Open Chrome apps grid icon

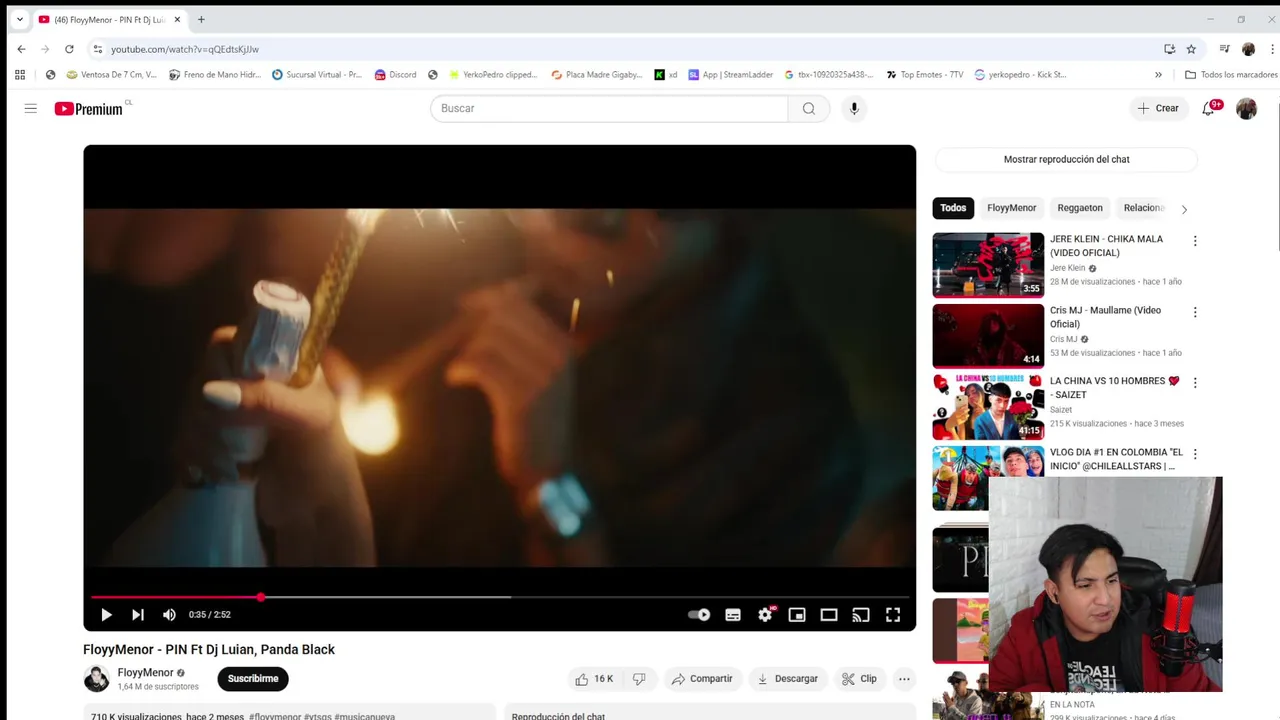click(x=20, y=74)
